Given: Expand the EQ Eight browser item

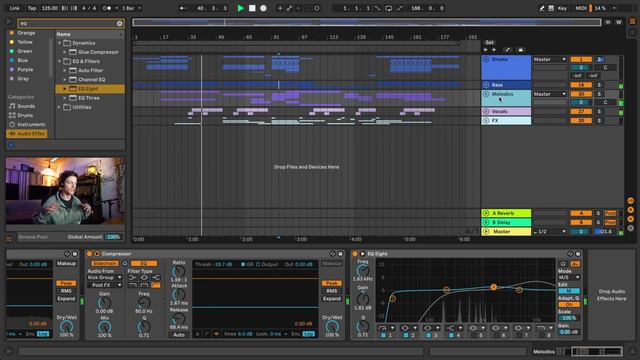Looking at the screenshot, I should point(64,89).
